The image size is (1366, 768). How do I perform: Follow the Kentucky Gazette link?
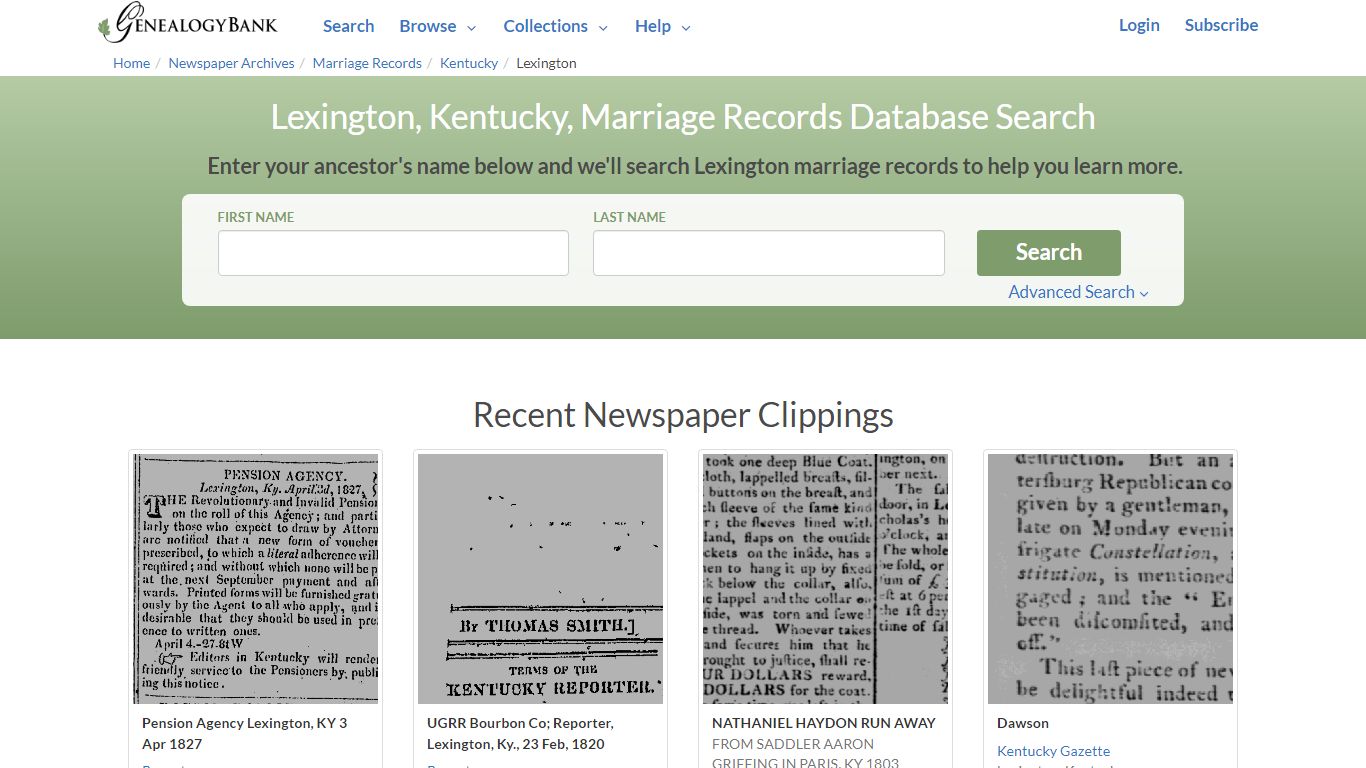tap(1053, 751)
